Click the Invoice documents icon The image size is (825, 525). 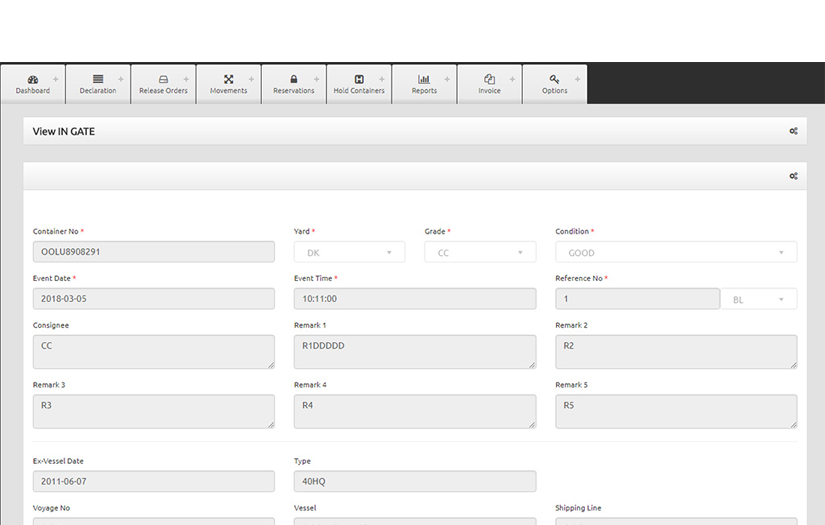(x=489, y=79)
